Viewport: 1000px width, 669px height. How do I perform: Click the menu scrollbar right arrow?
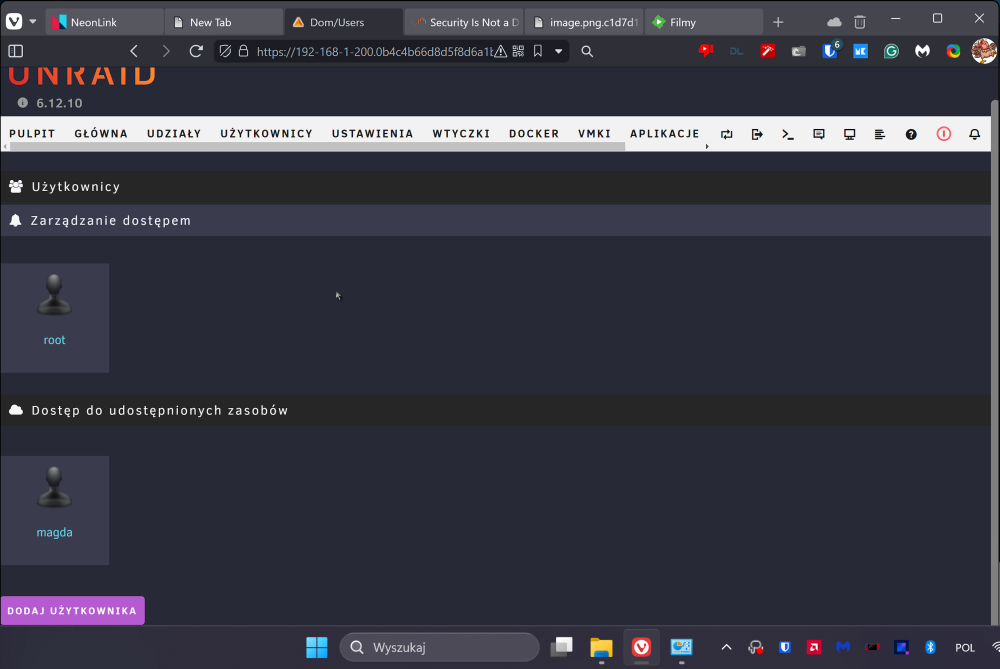[707, 147]
